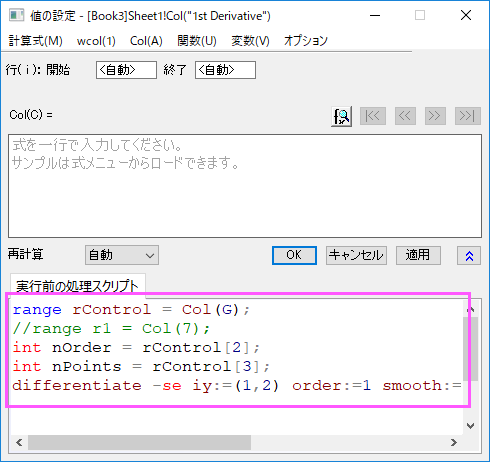Click the horizontal scrollbar thumb
Screen dimensions: 490x462
pyautogui.click(x=139, y=442)
